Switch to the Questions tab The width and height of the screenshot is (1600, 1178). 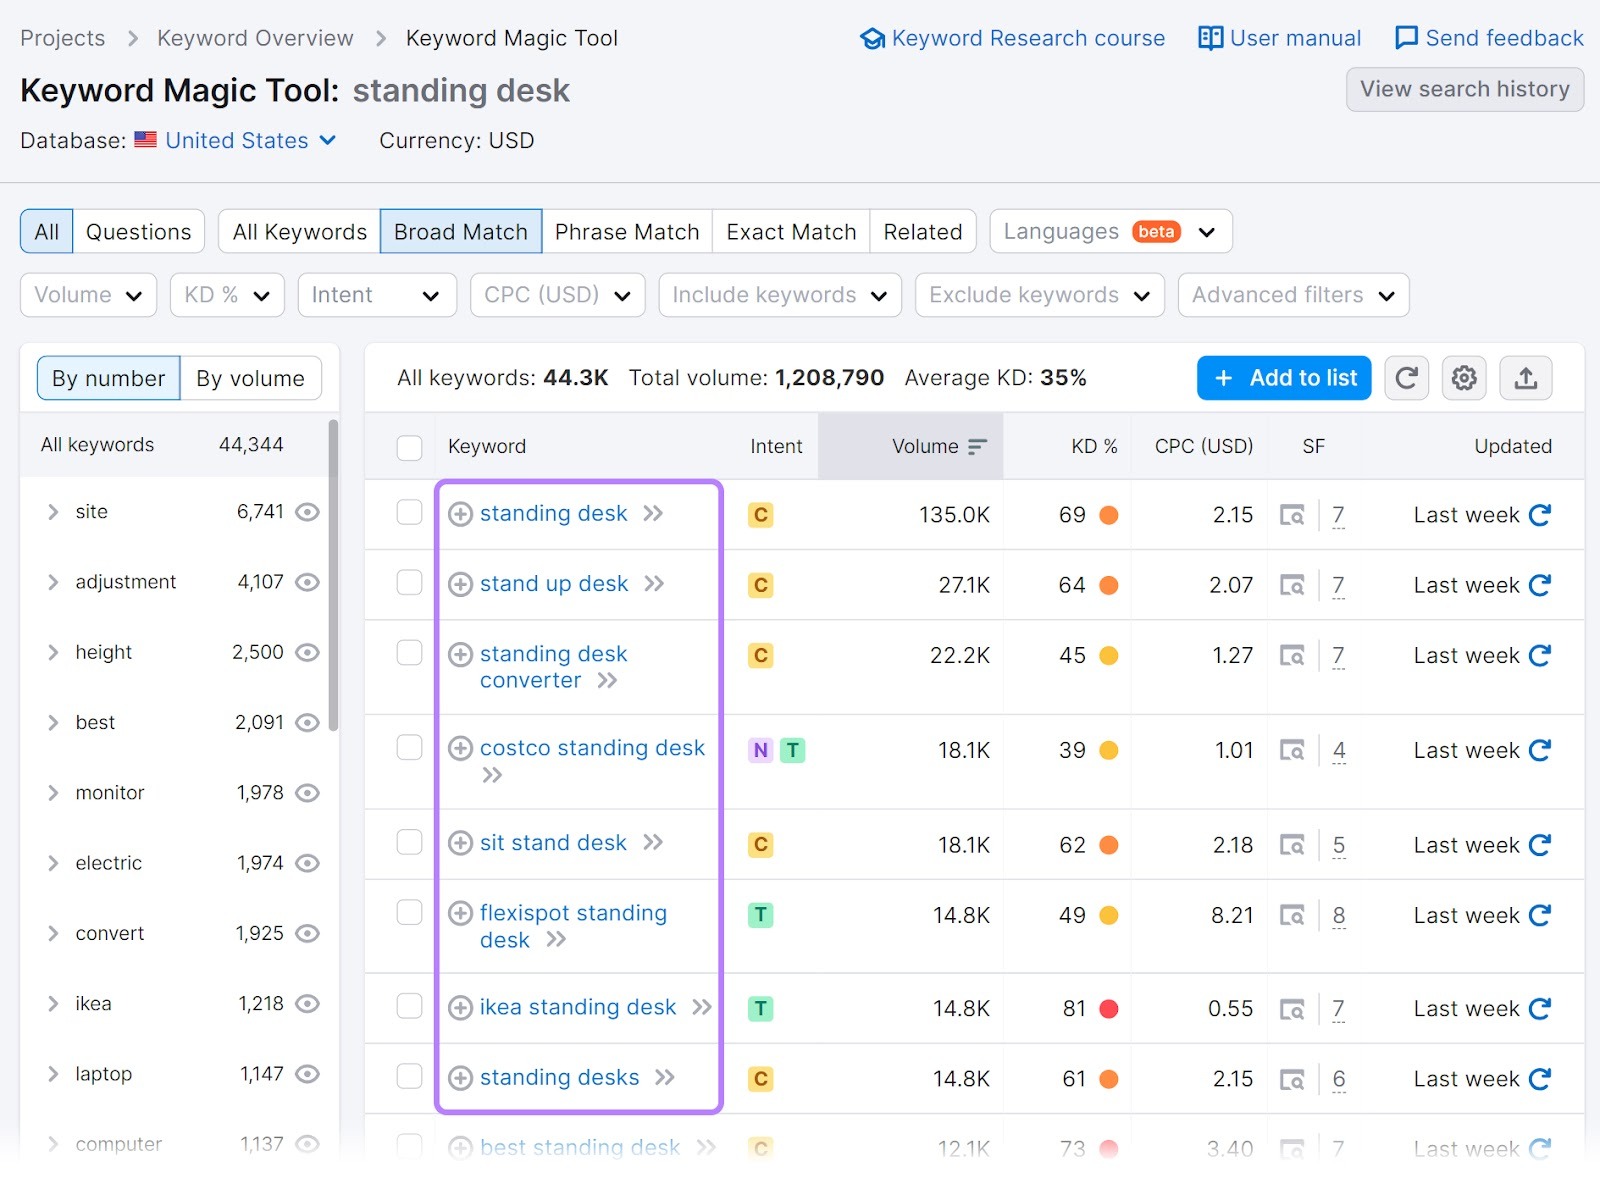point(138,231)
